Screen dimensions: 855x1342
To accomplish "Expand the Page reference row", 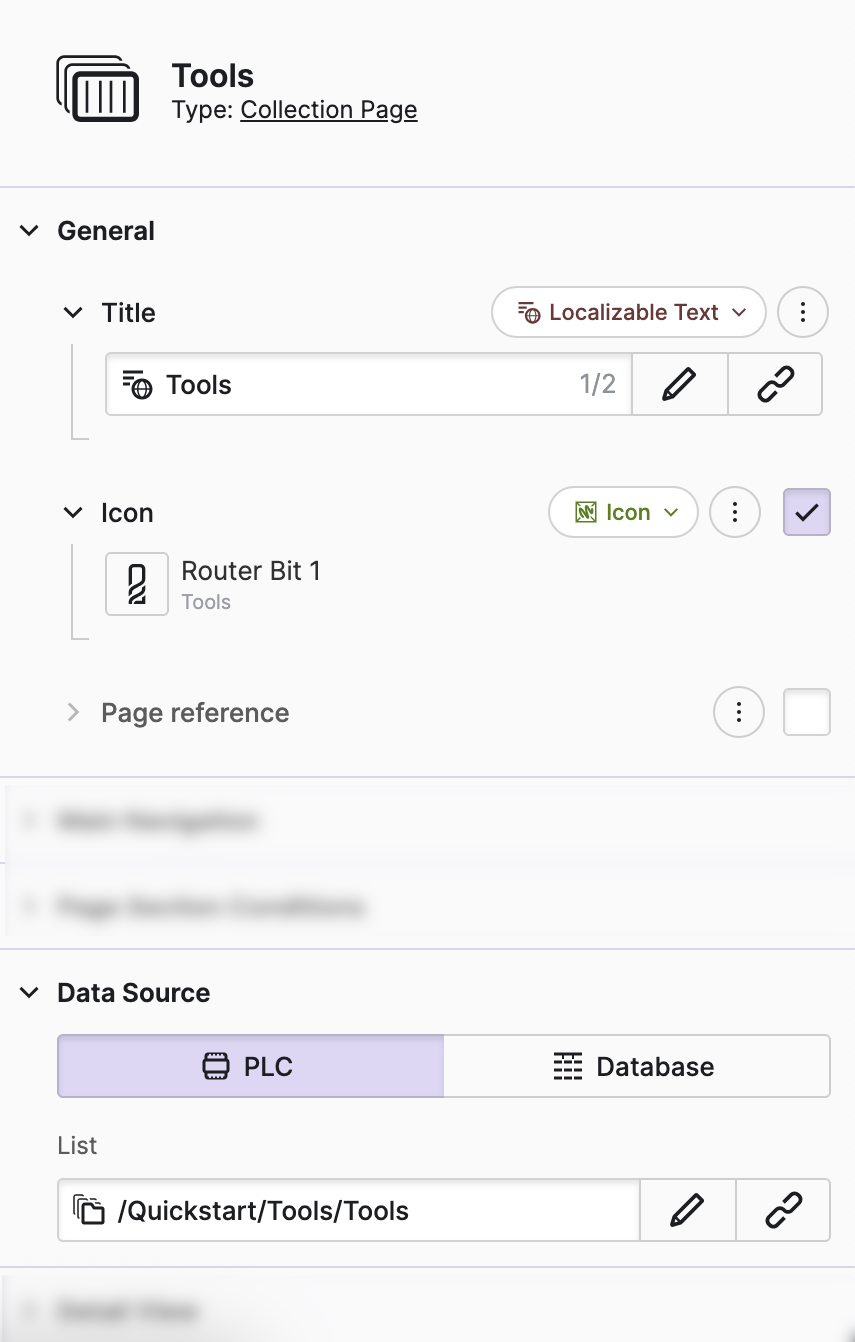I will [x=73, y=713].
